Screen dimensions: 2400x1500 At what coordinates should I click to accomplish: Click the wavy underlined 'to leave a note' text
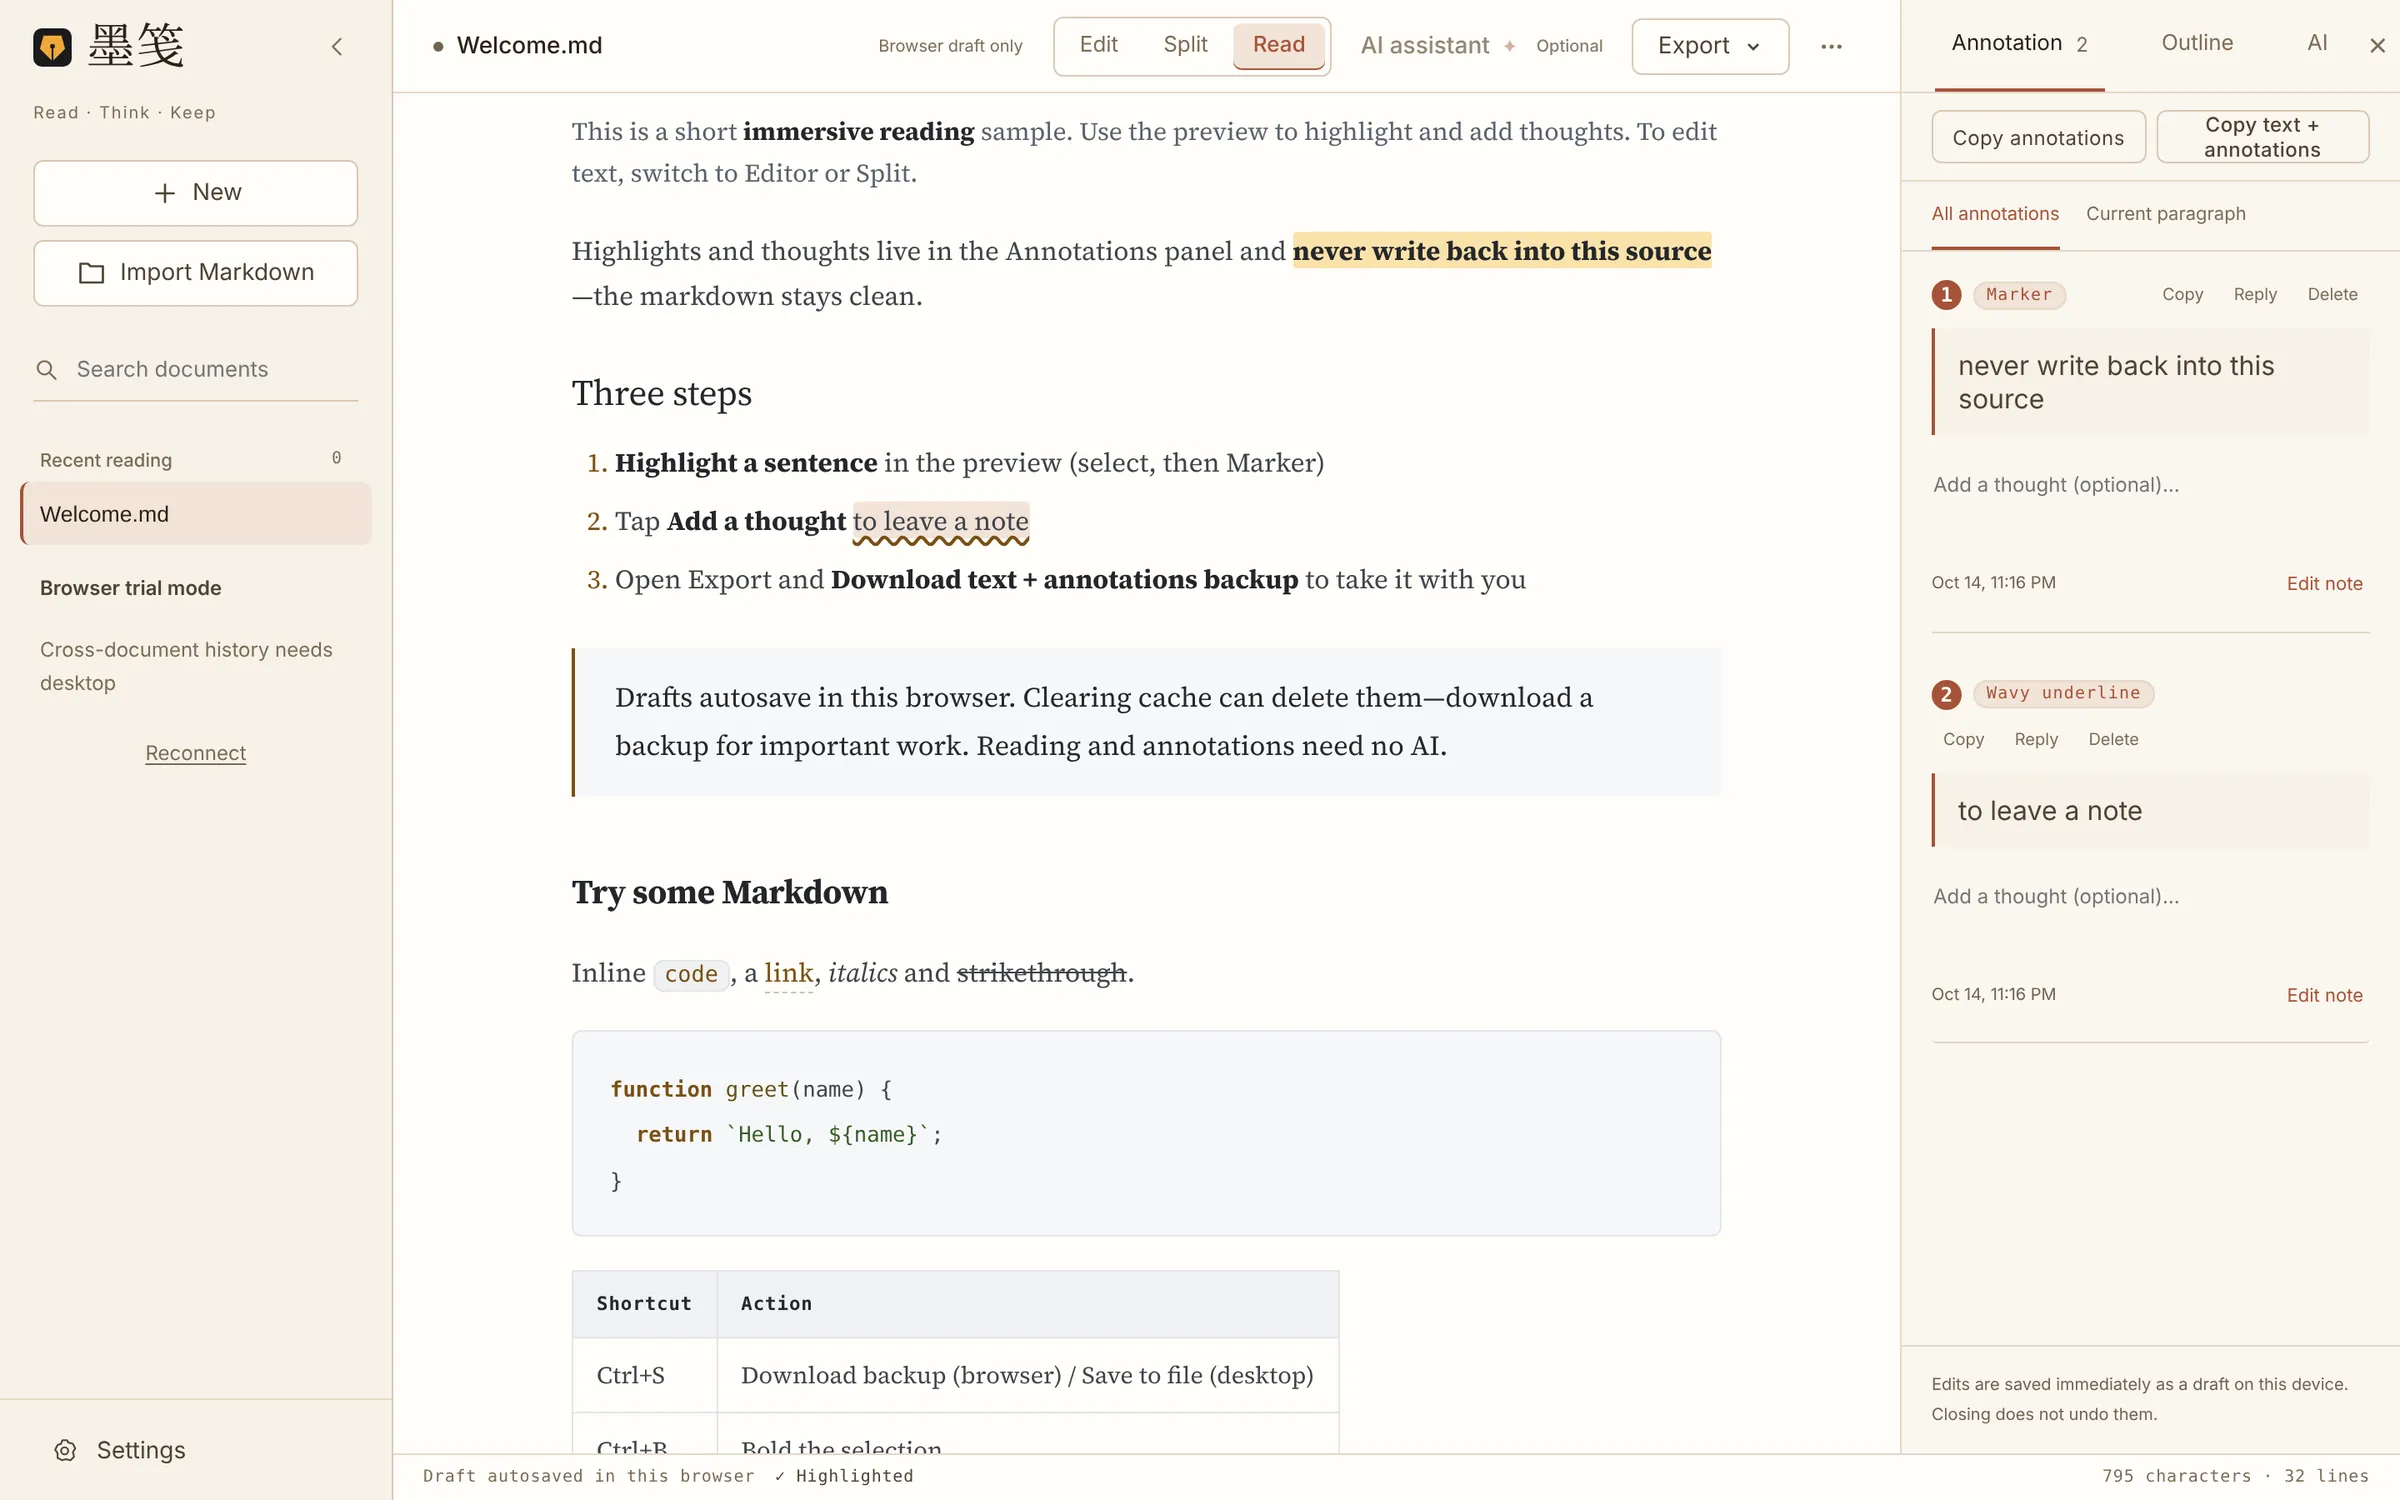pyautogui.click(x=940, y=522)
